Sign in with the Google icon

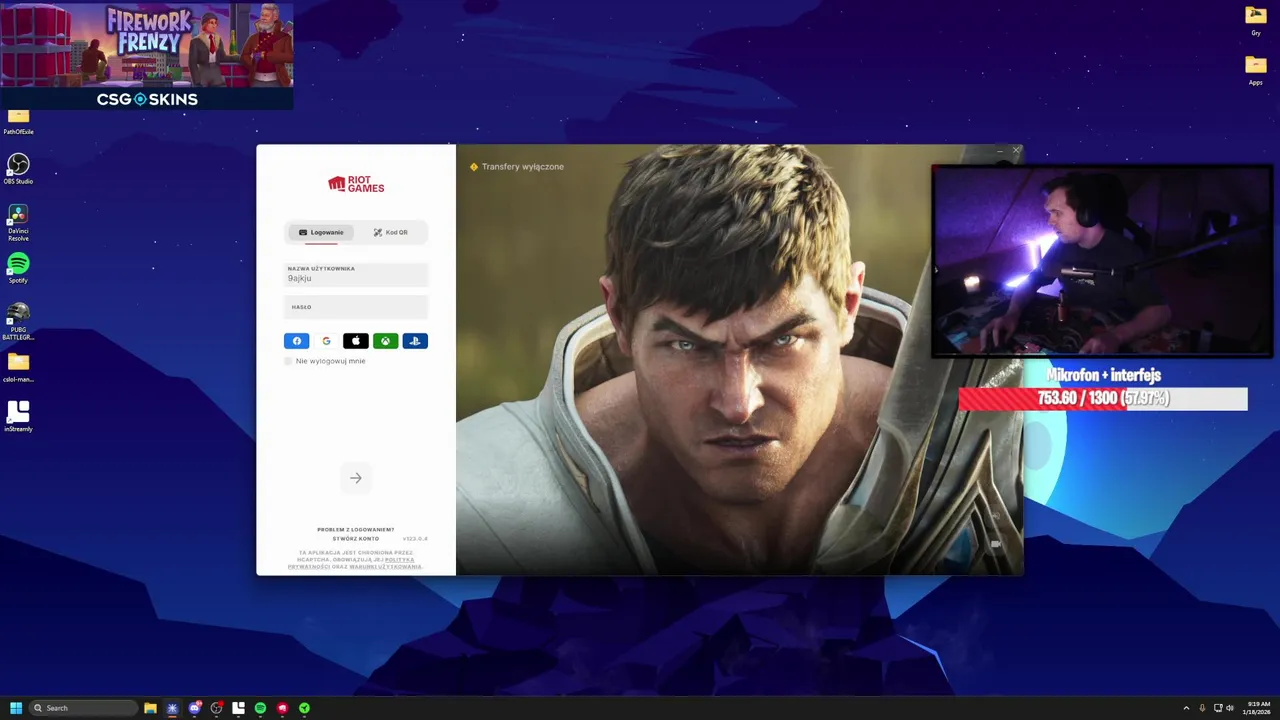click(x=326, y=341)
